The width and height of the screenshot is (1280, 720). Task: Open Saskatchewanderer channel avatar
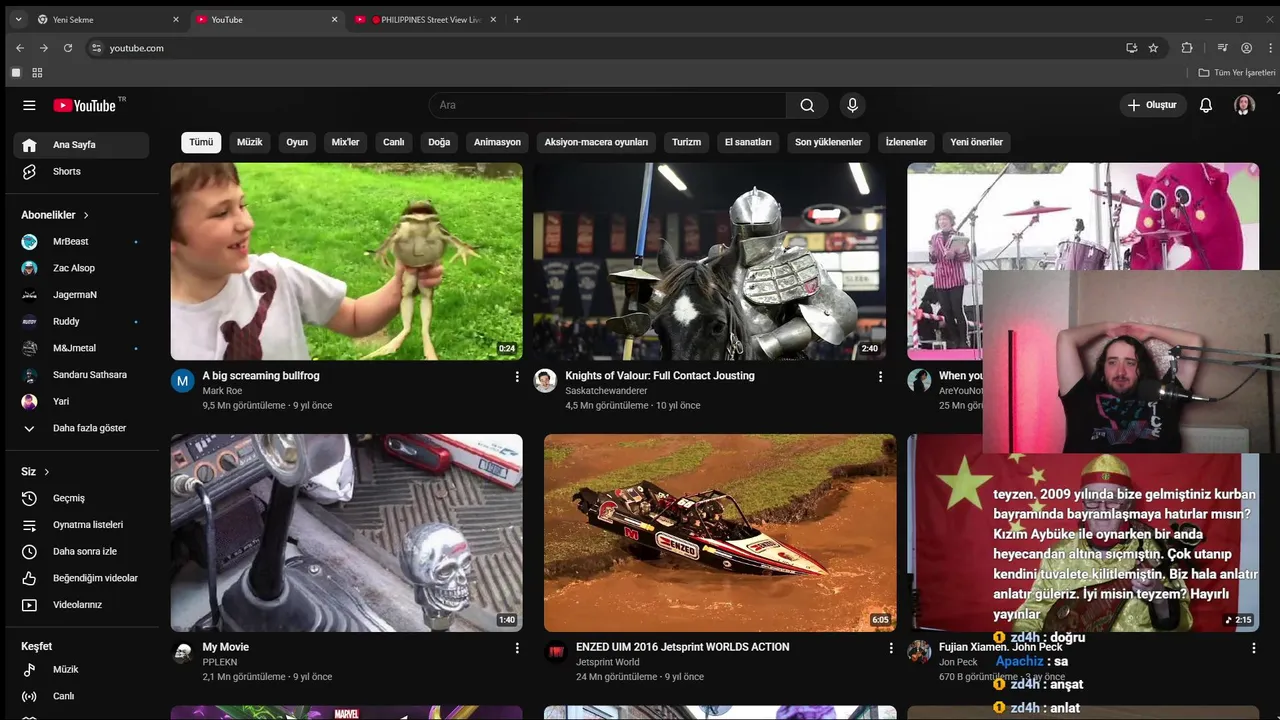(x=545, y=381)
